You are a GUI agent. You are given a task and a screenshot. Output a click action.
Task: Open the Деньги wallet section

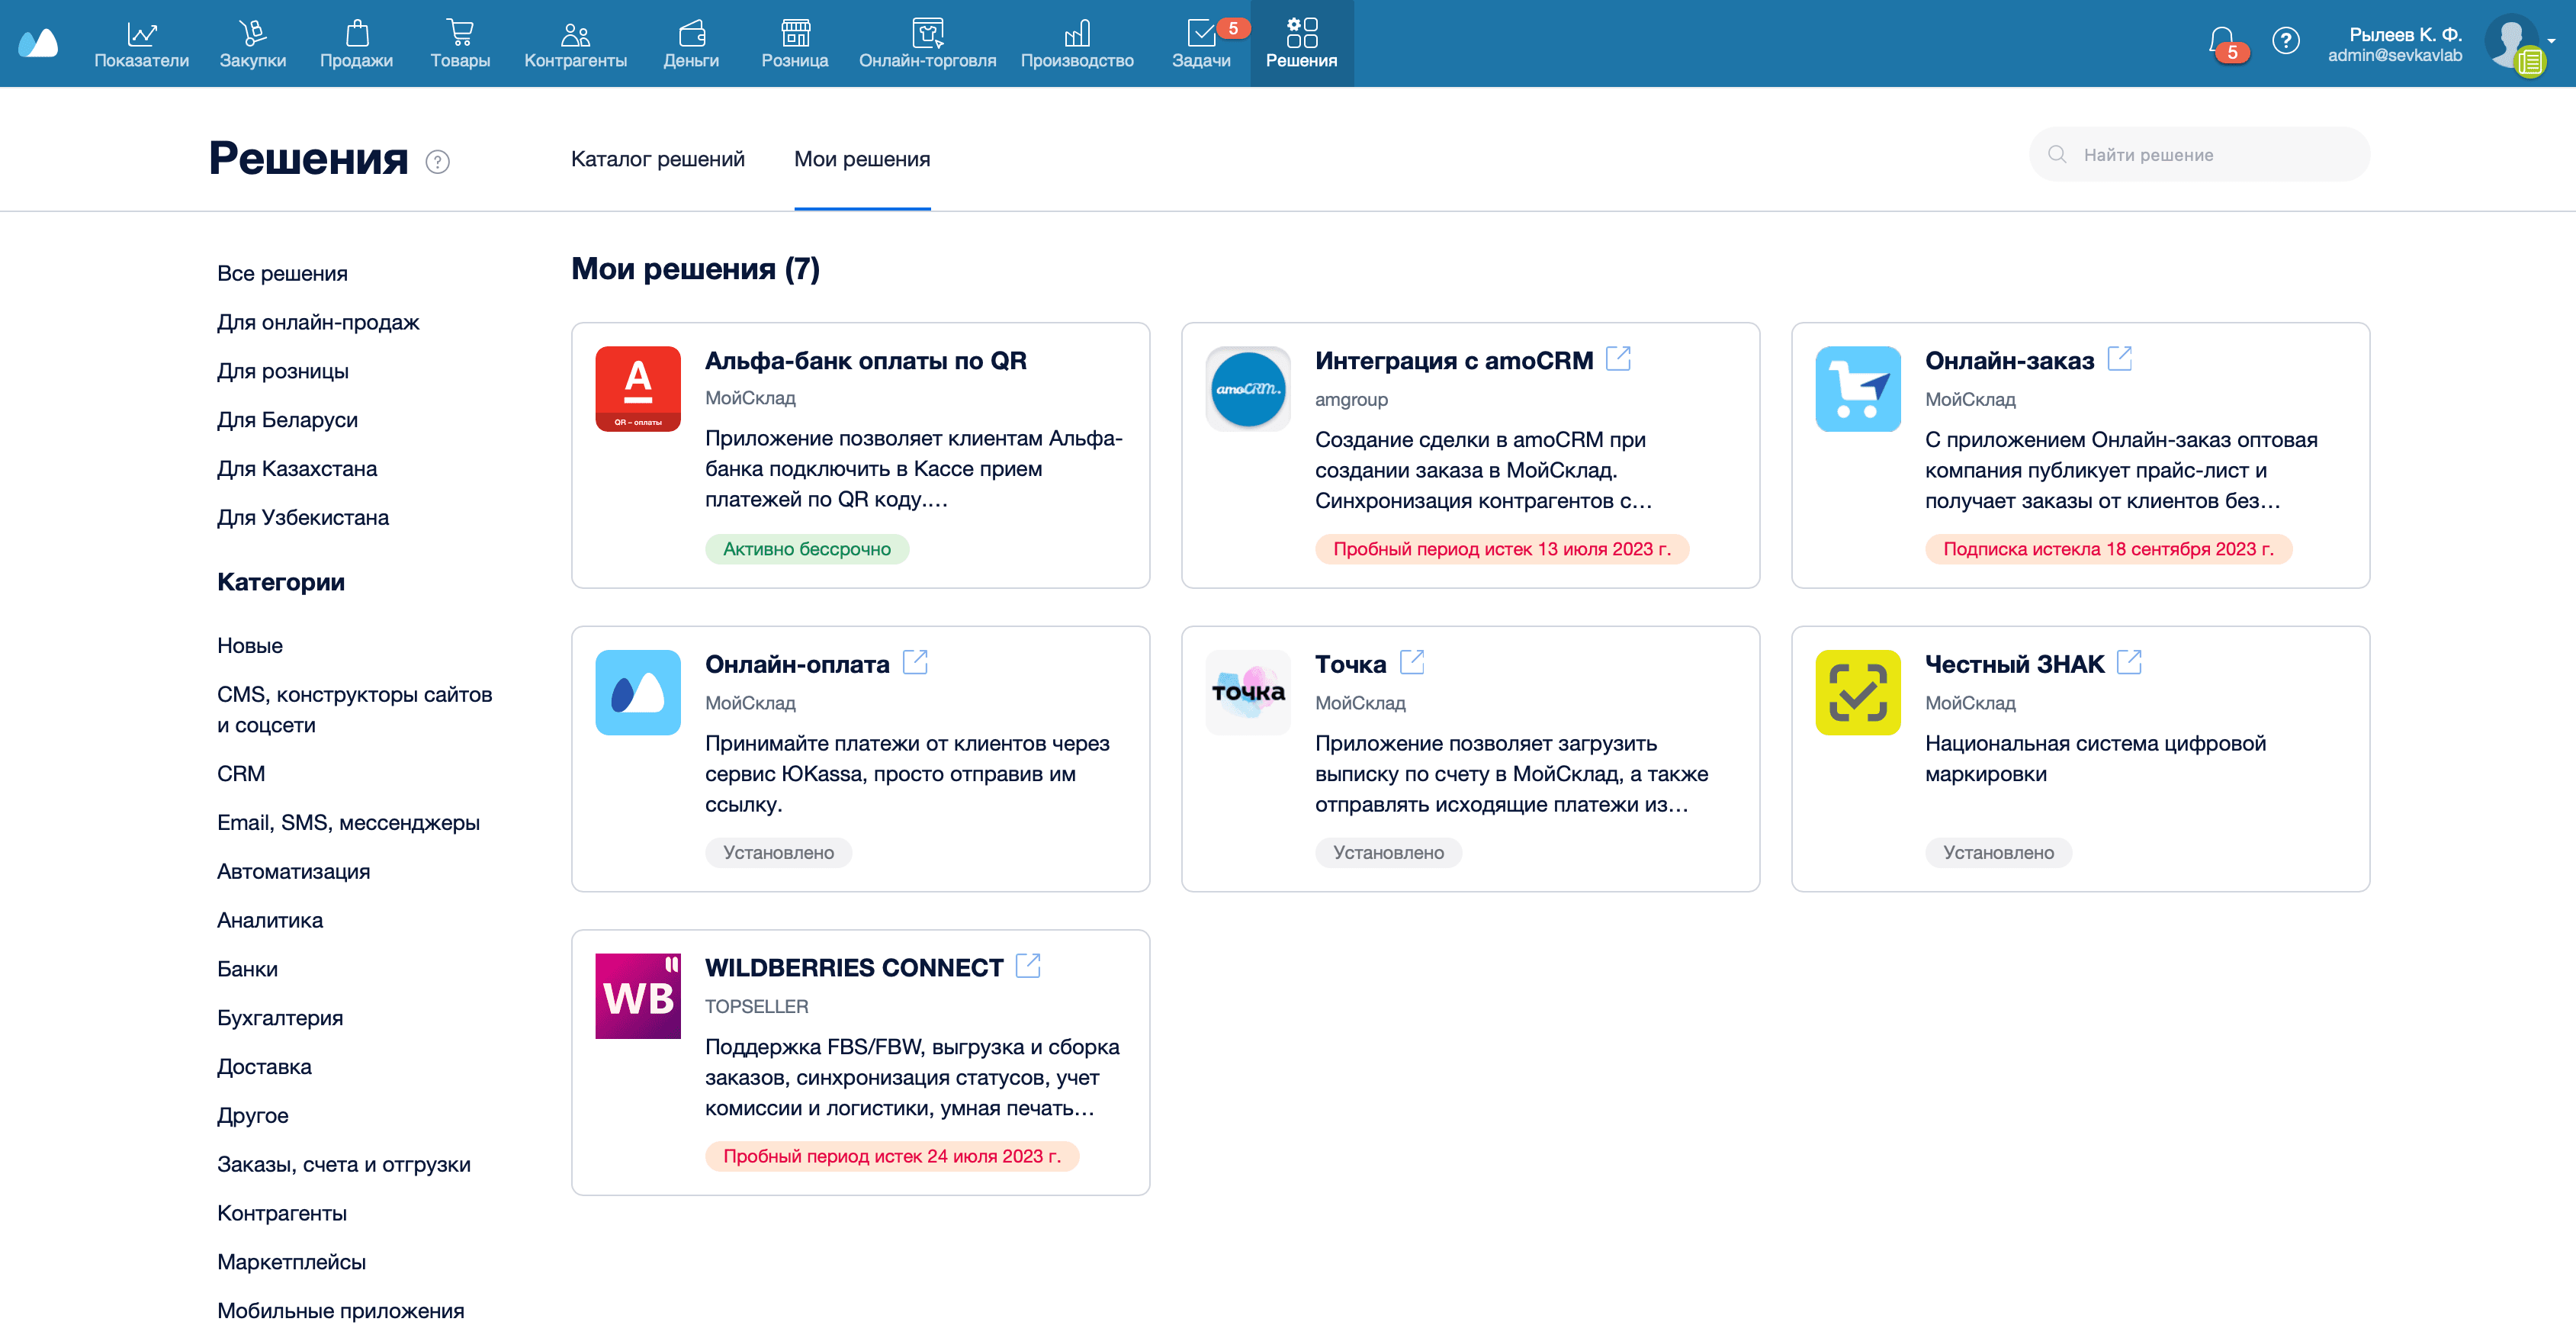coord(691,44)
